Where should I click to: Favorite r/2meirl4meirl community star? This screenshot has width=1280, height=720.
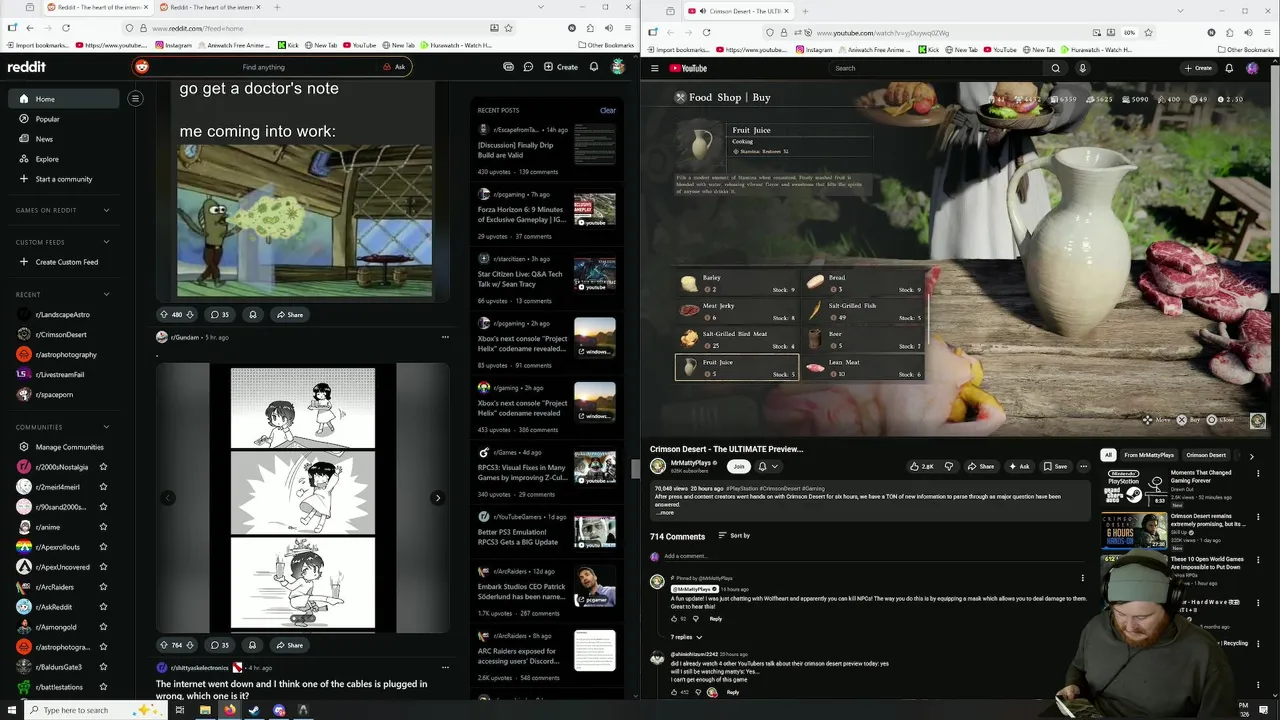103,487
